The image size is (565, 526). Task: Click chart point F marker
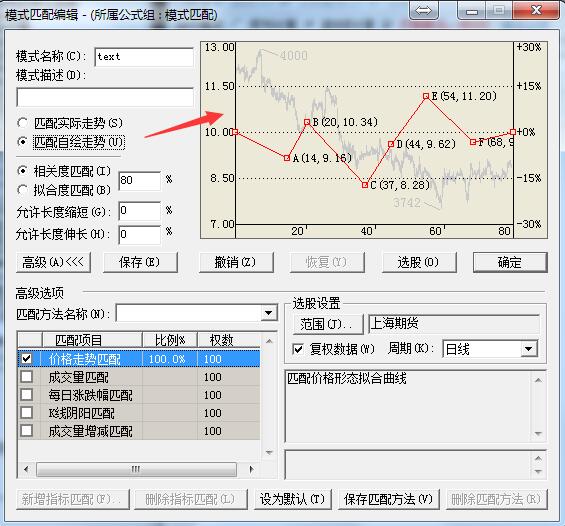[473, 142]
